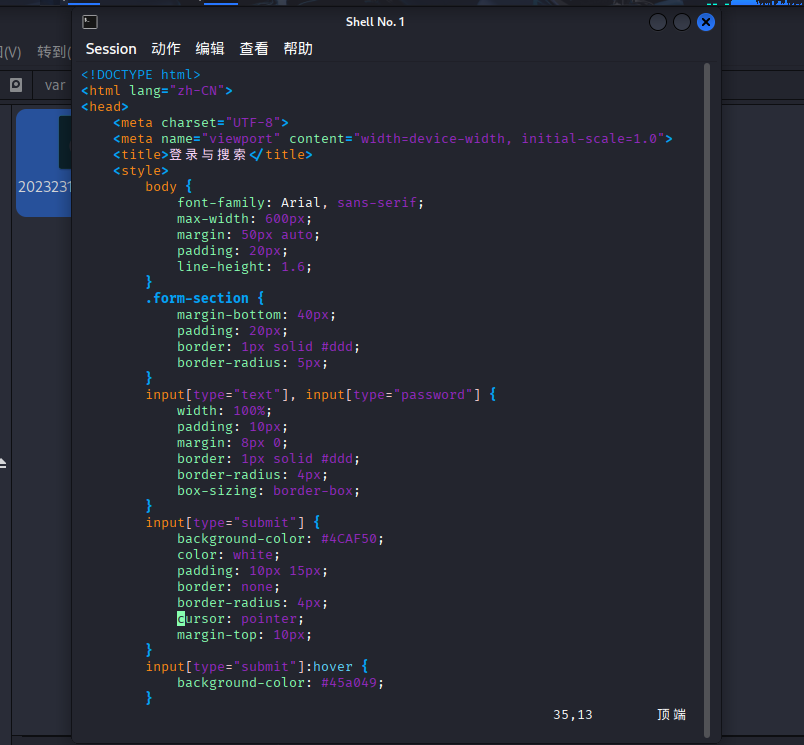Click the '<head>' tag line
Screen dimensions: 804x745
[x=105, y=107]
